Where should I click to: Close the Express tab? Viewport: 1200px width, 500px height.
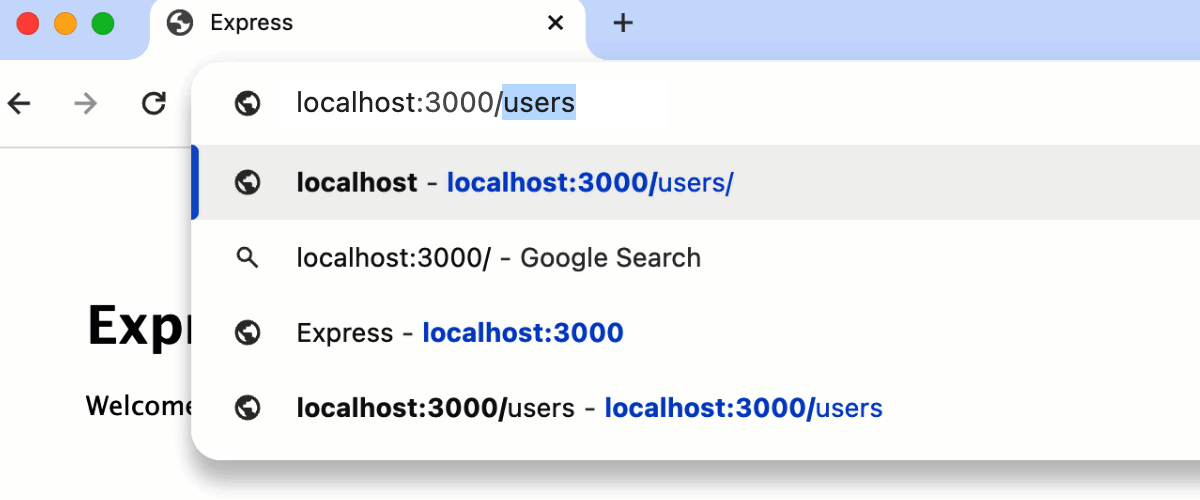coord(556,23)
